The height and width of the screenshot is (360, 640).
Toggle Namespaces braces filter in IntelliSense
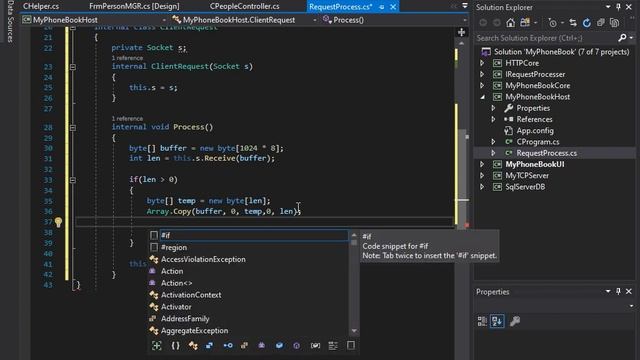tap(176, 346)
